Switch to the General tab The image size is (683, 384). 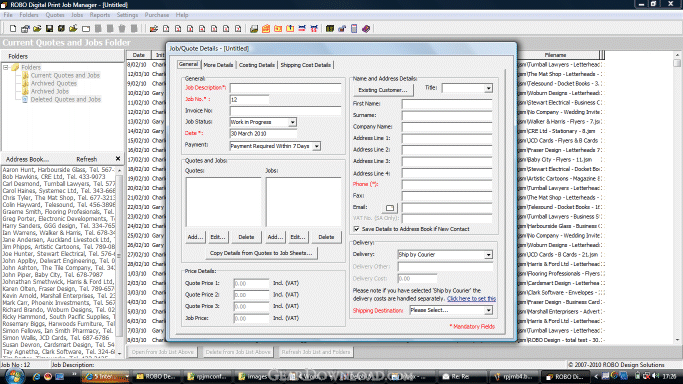pyautogui.click(x=188, y=64)
